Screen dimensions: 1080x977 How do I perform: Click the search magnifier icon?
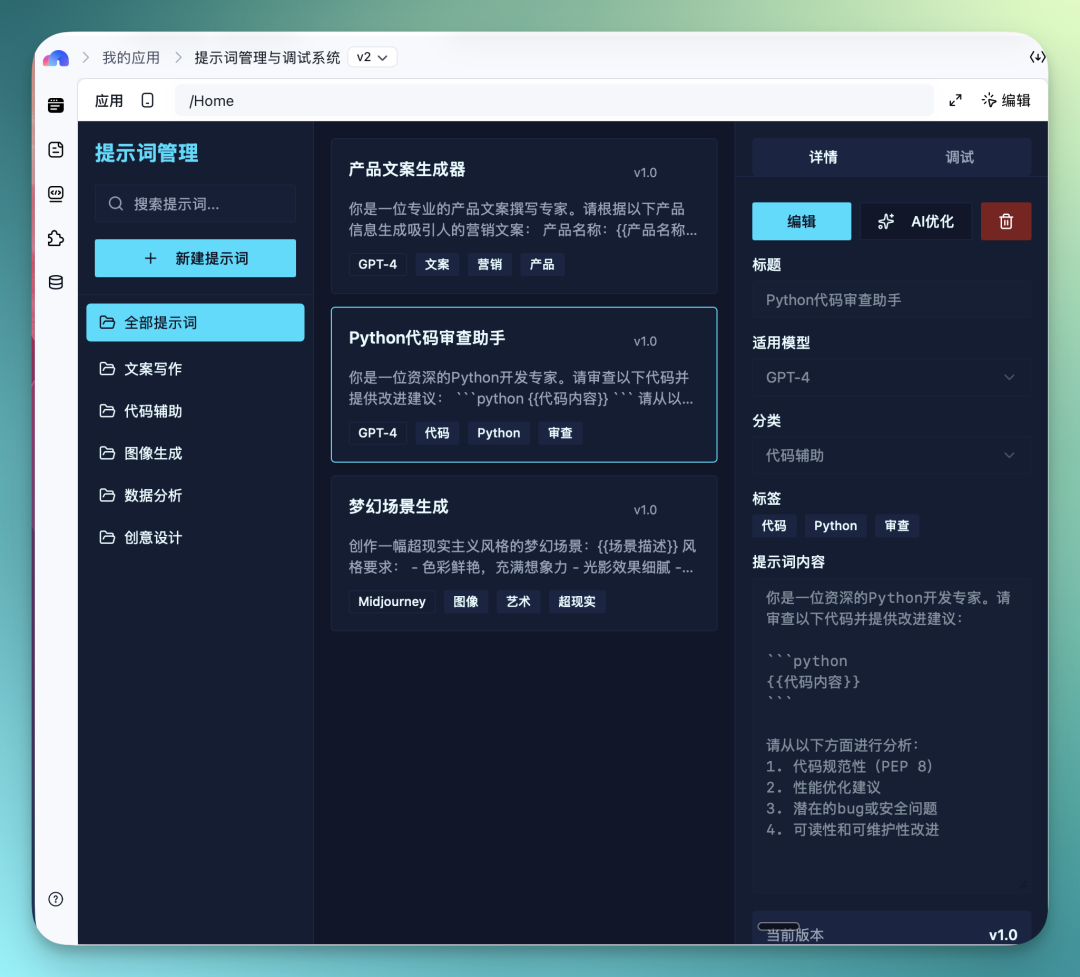(x=116, y=204)
